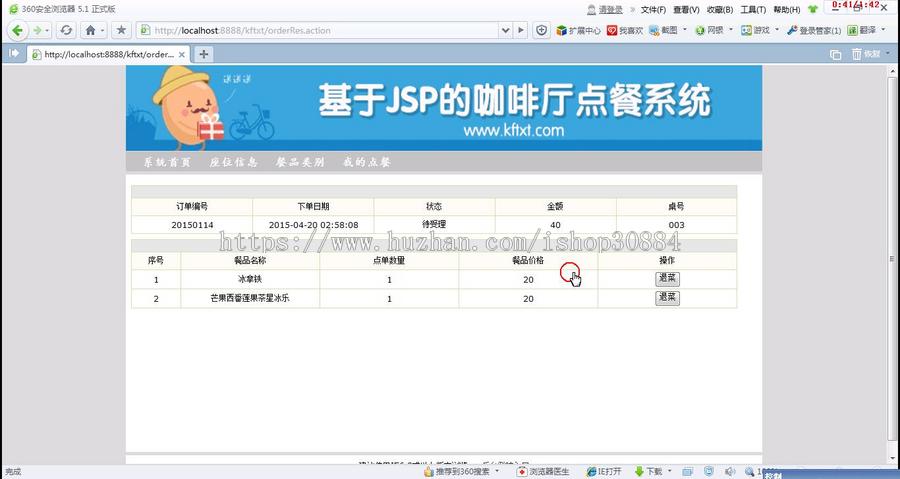Open 我的点餐 in site navigation

[366, 162]
